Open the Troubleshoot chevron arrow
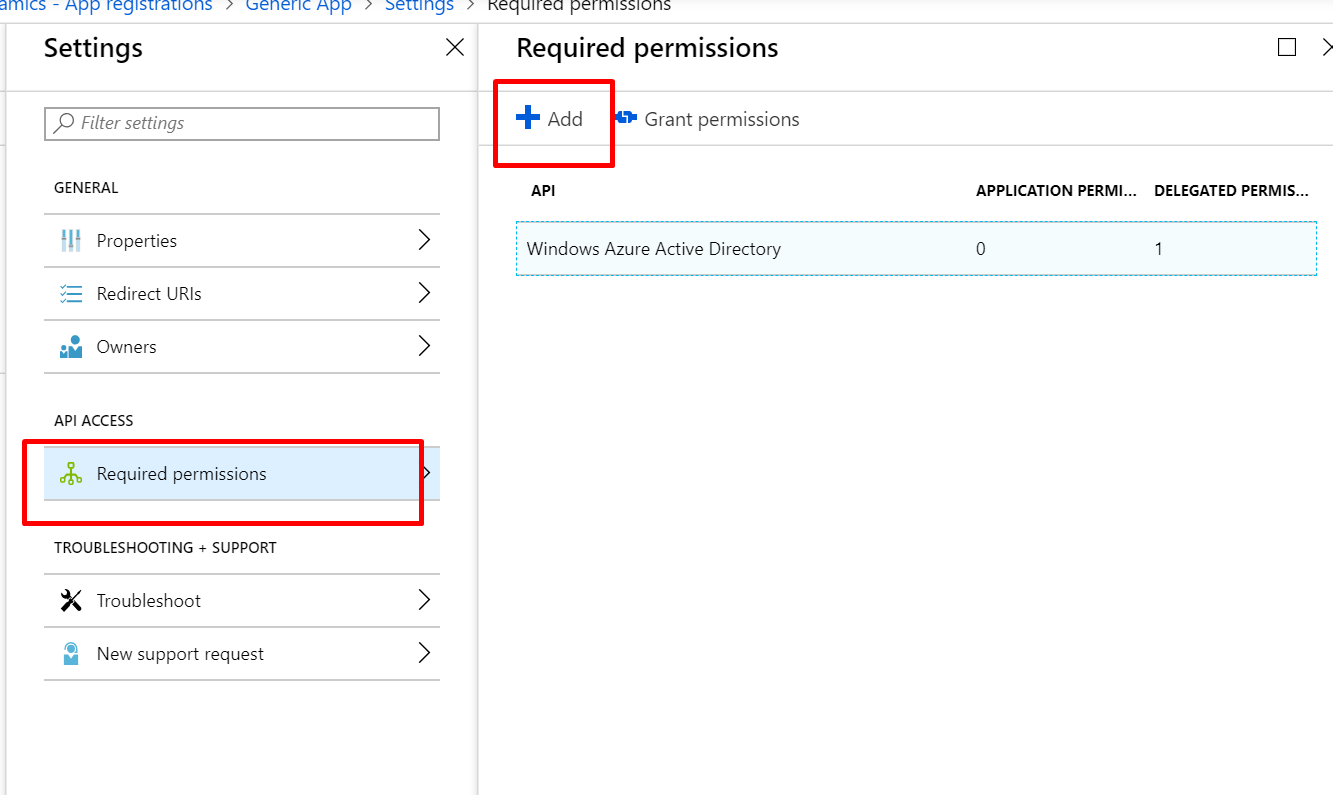The image size is (1333, 795). tap(424, 600)
